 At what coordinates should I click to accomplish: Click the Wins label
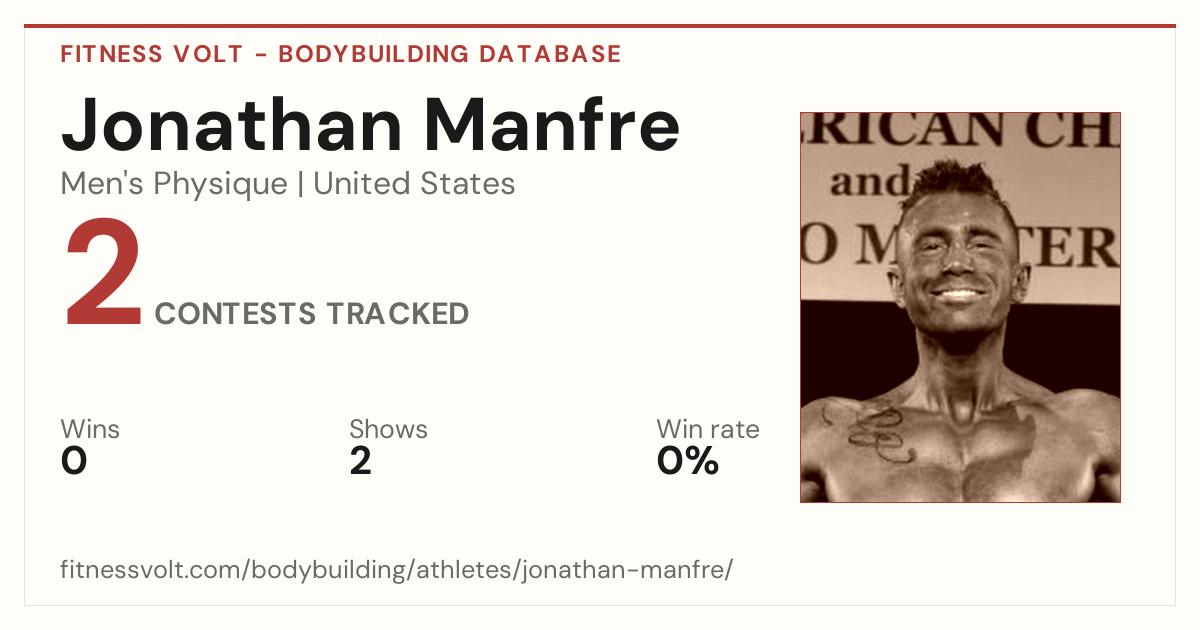click(x=90, y=430)
